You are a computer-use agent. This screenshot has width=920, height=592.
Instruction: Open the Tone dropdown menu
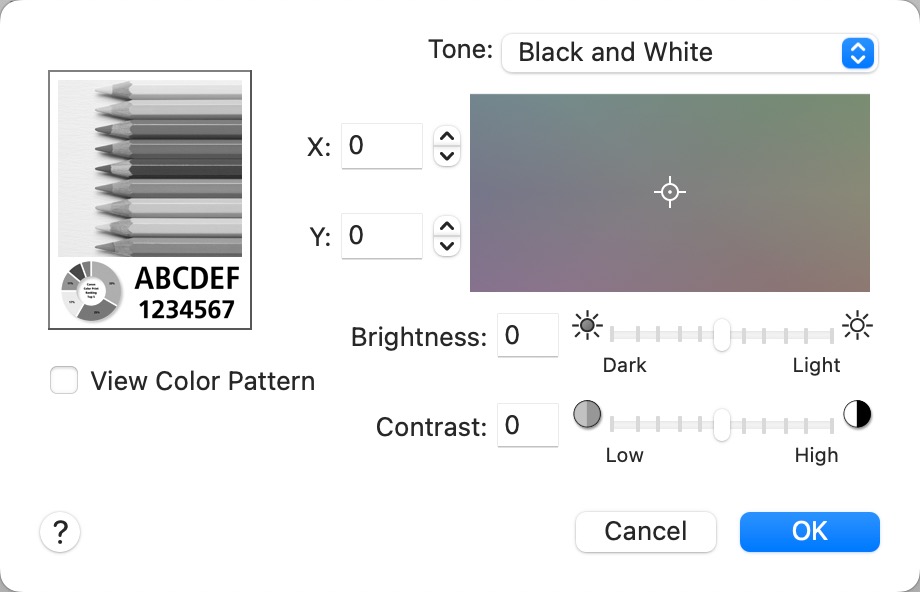pyautogui.click(x=689, y=53)
